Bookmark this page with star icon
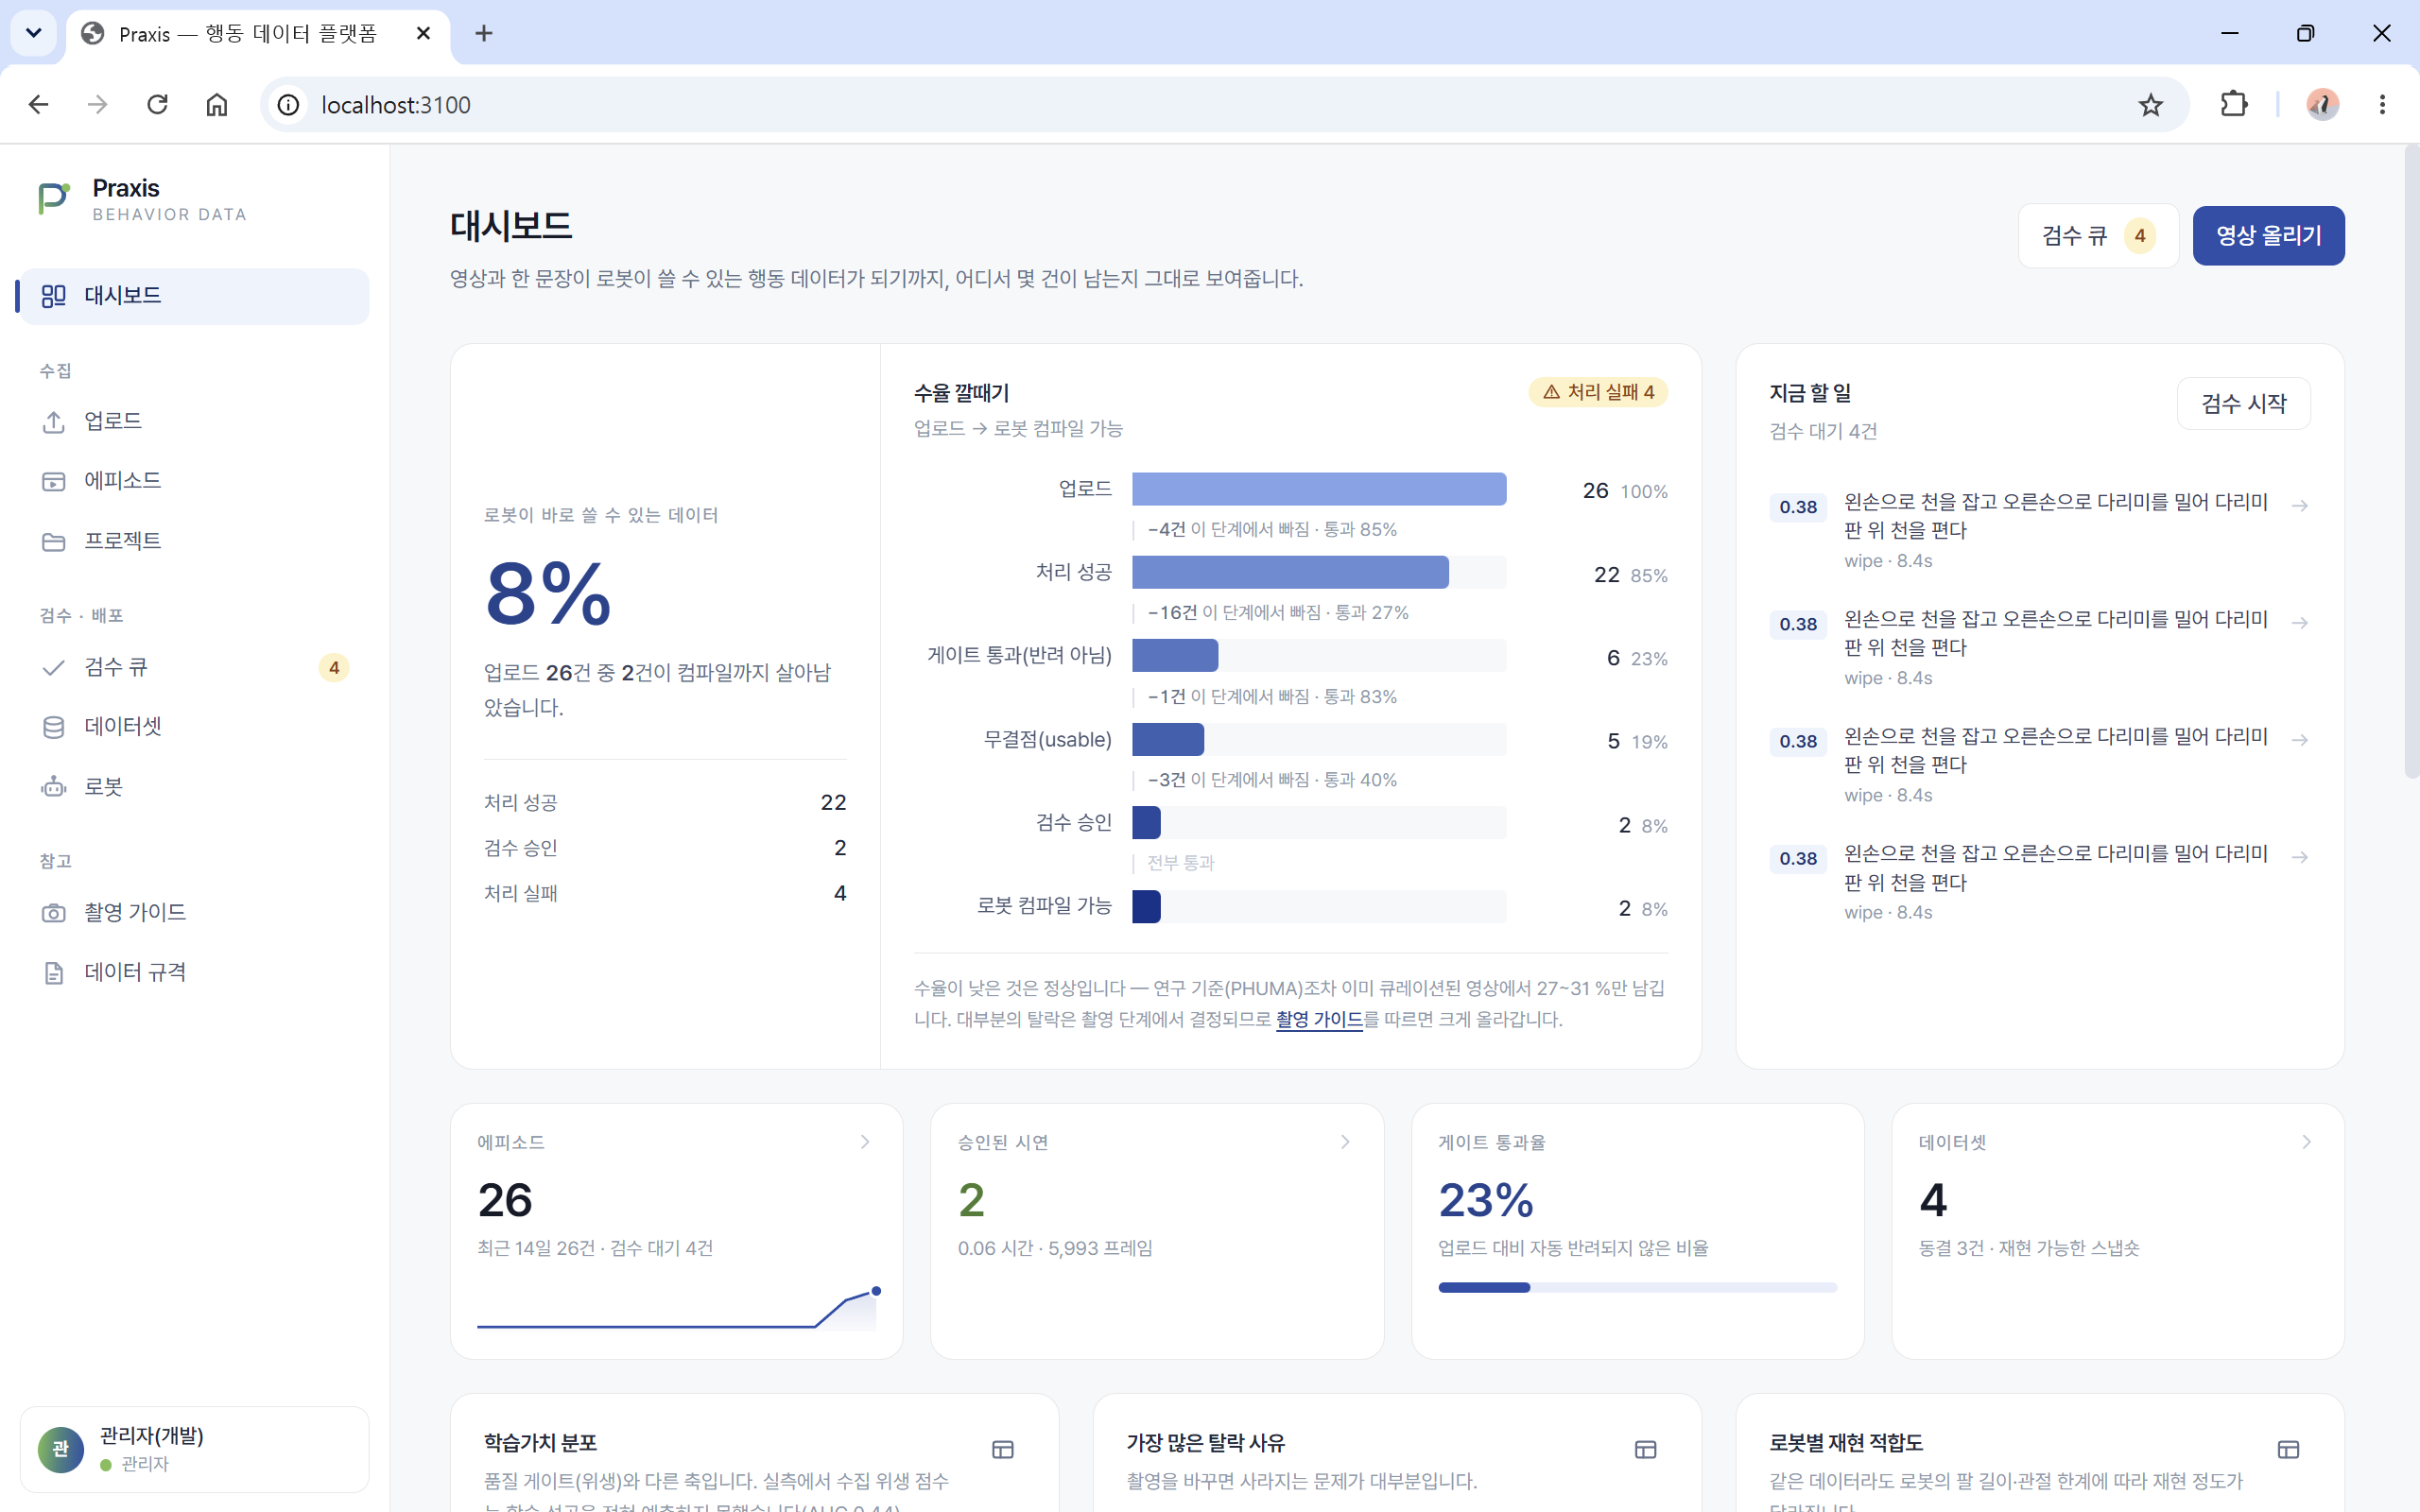 (2150, 105)
